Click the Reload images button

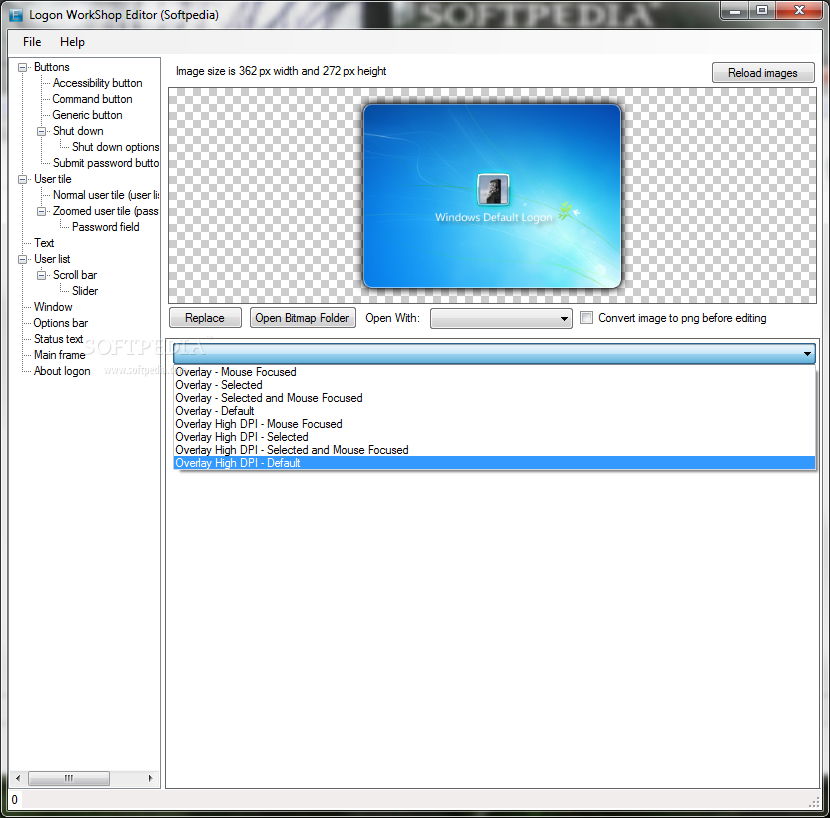(763, 73)
